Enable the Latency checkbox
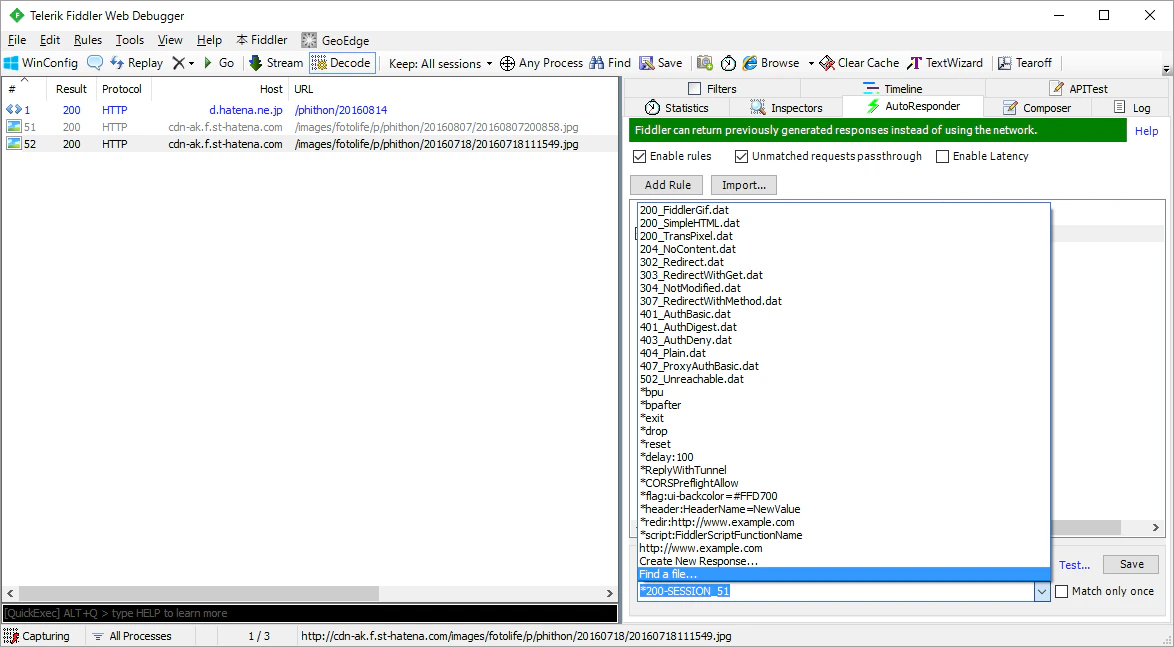The width and height of the screenshot is (1174, 647). pyautogui.click(x=943, y=157)
